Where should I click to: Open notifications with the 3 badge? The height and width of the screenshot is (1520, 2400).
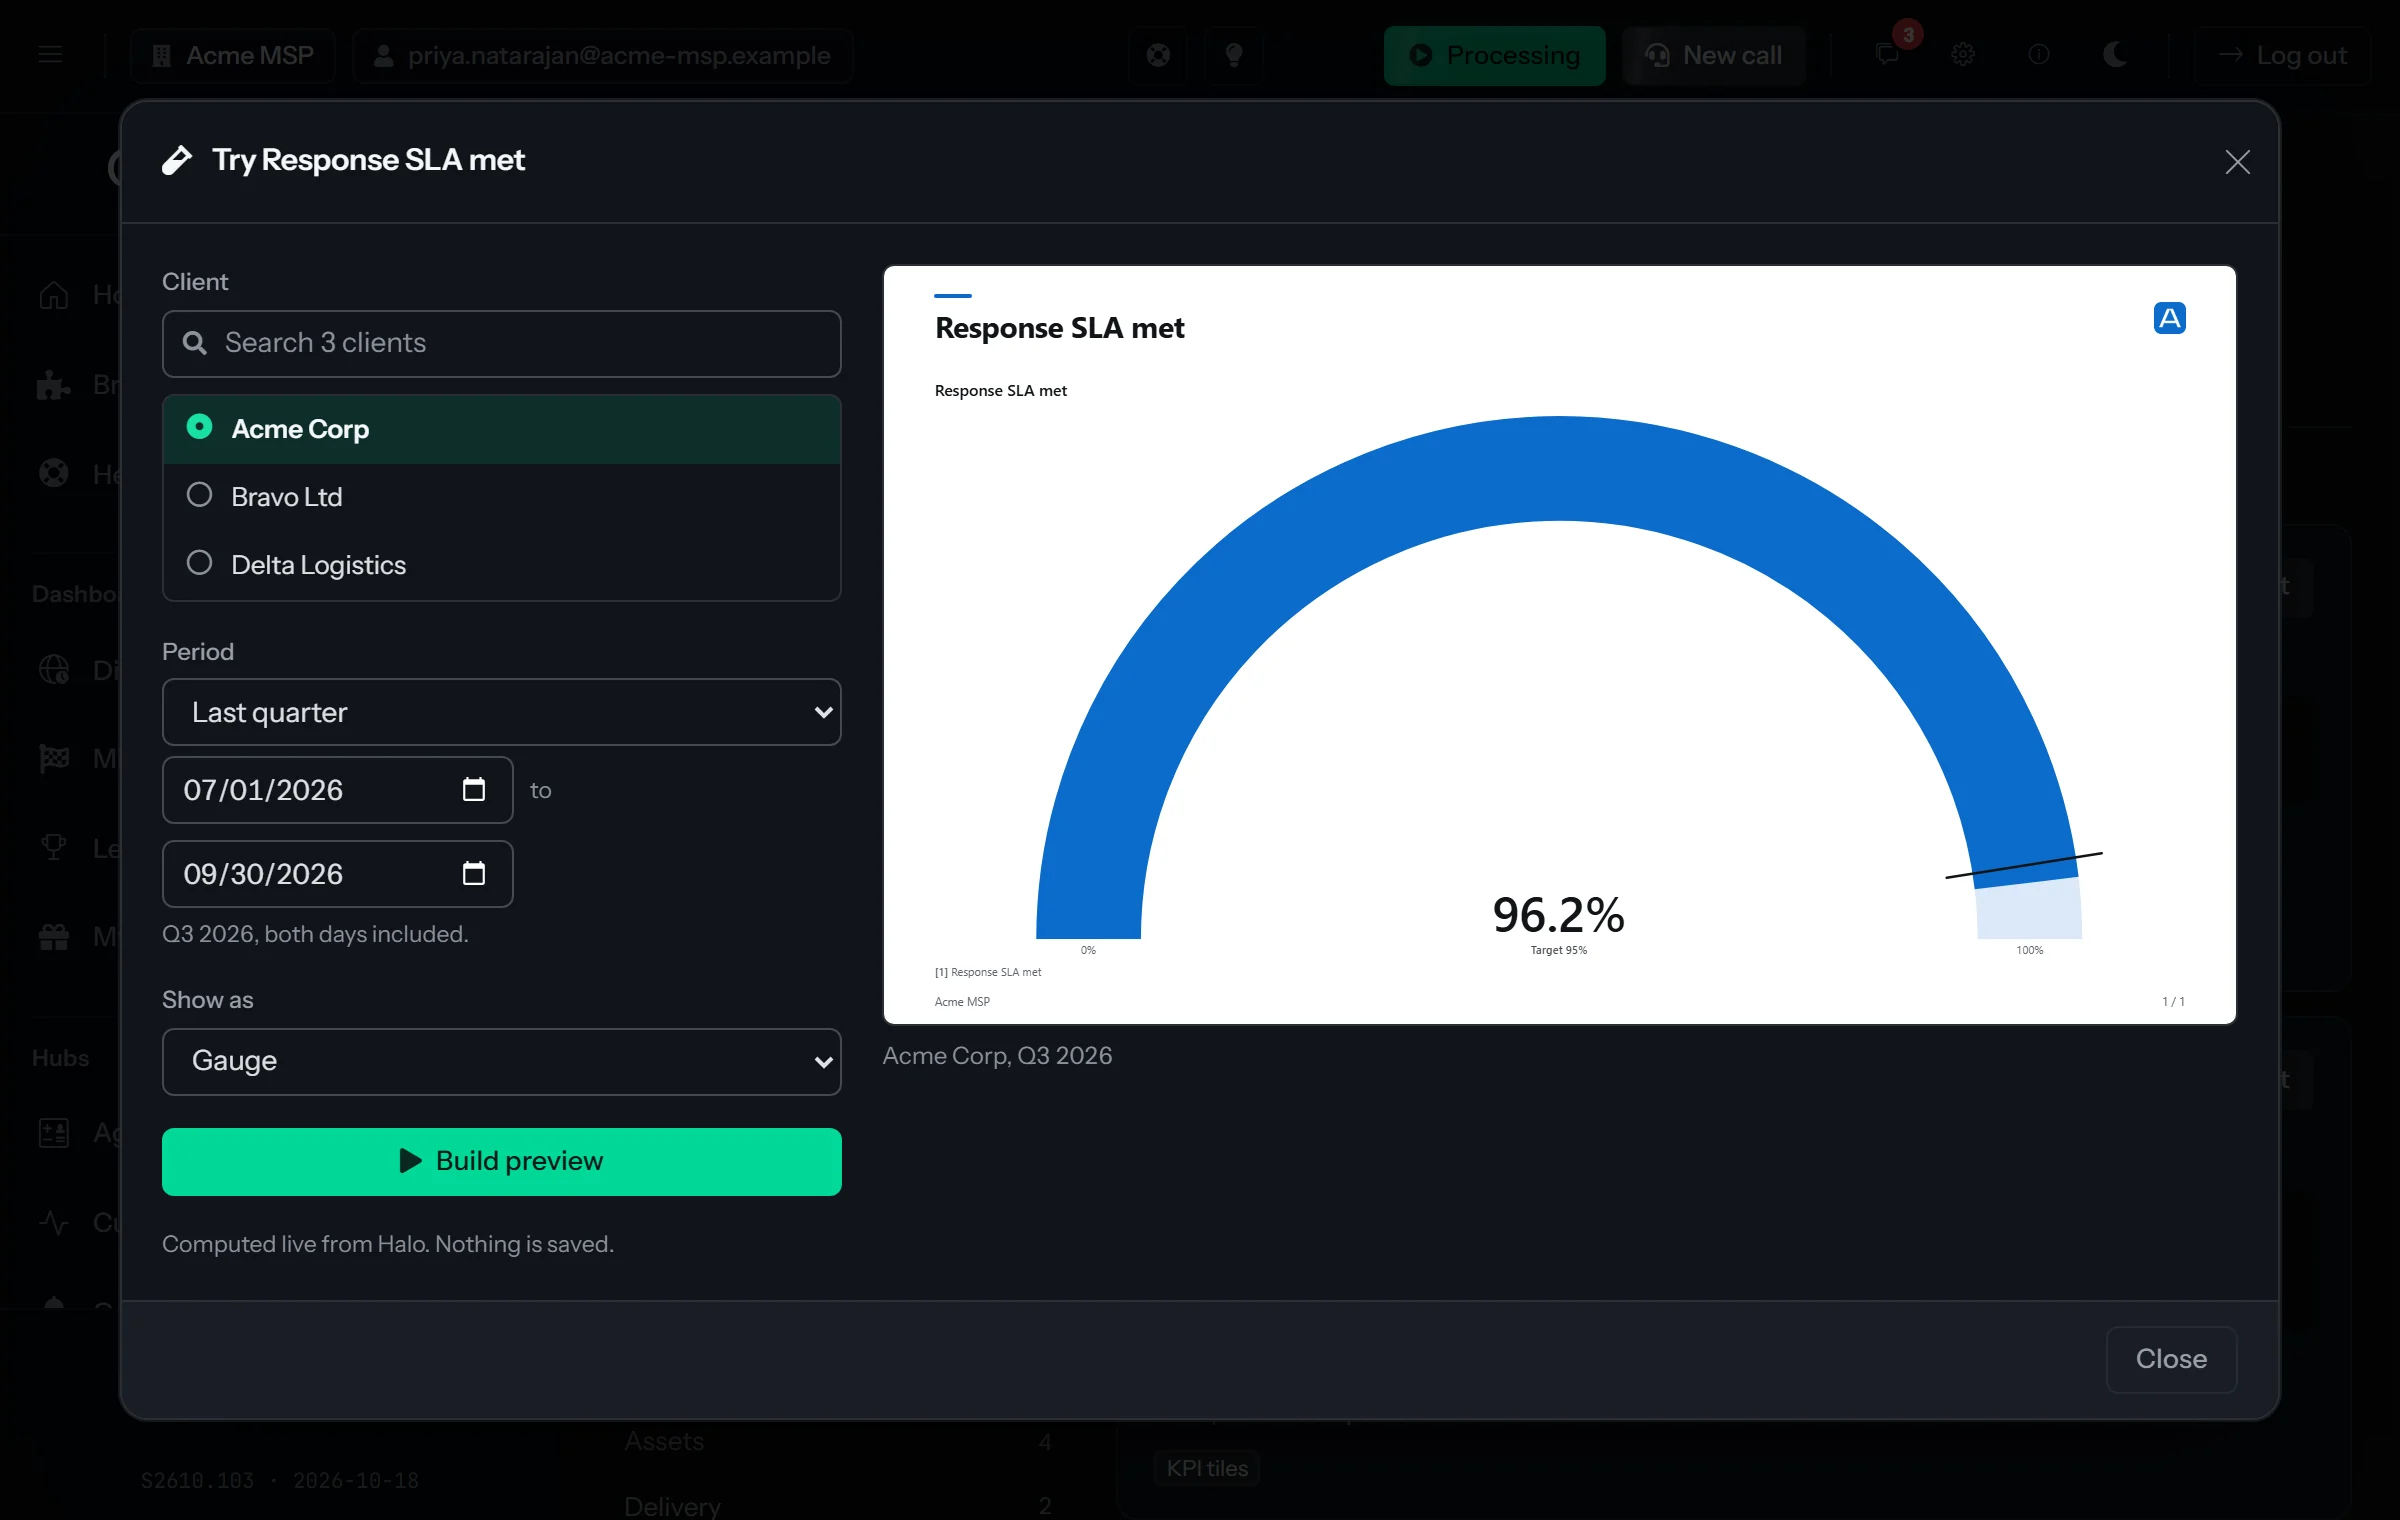[1888, 55]
